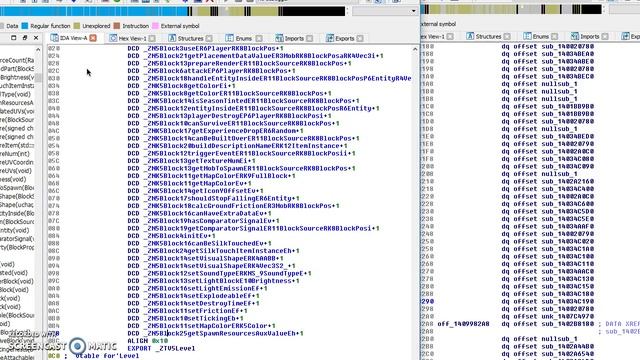Click the External symbol legend color swatch
This screenshot has width=640, height=360.
click(155, 26)
